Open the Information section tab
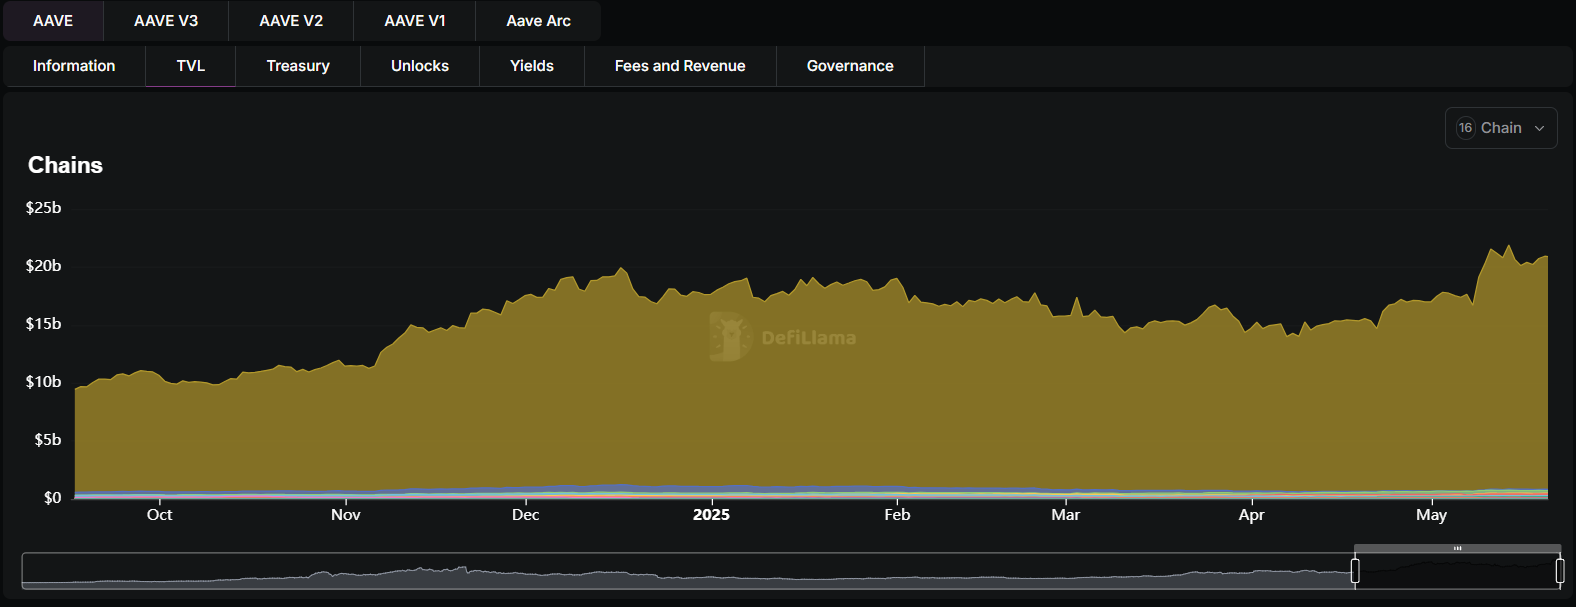This screenshot has height=607, width=1576. [74, 66]
